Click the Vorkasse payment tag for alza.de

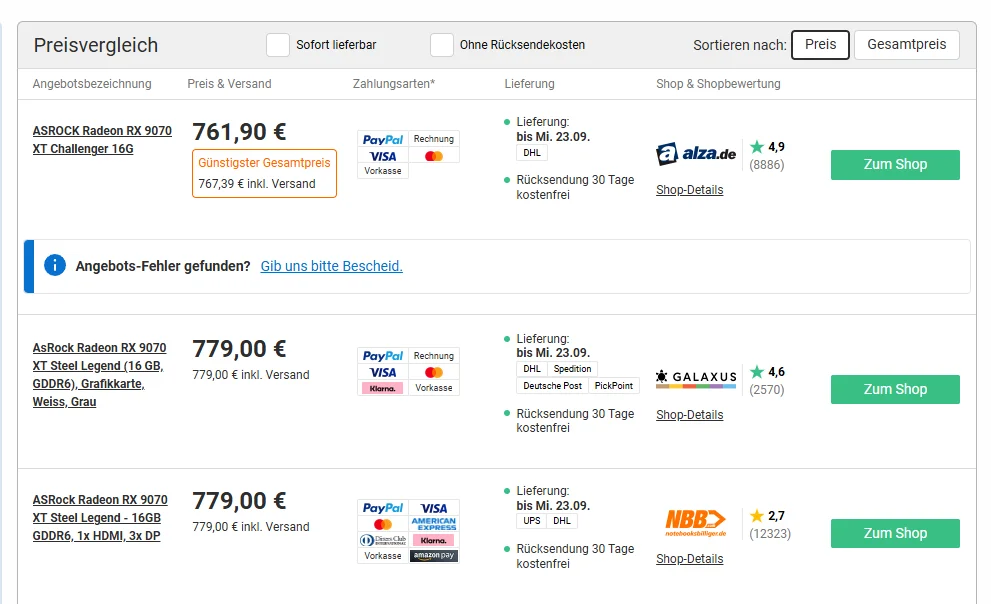[383, 171]
